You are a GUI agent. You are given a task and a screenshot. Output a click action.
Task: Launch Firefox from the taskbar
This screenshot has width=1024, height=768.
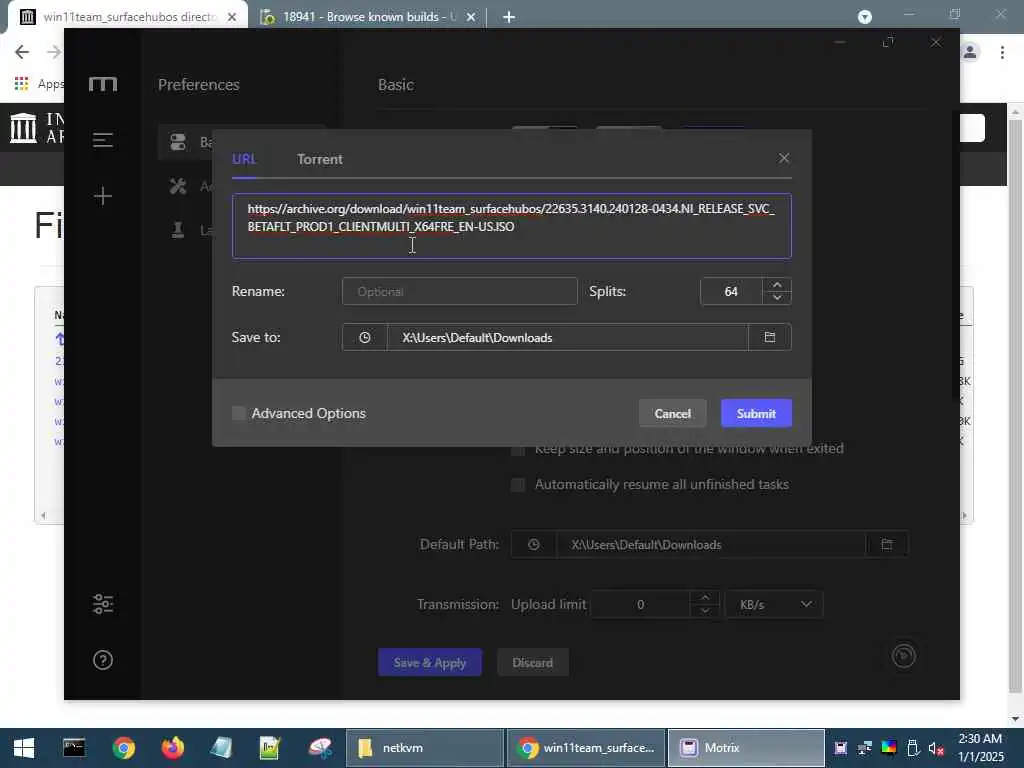click(172, 748)
